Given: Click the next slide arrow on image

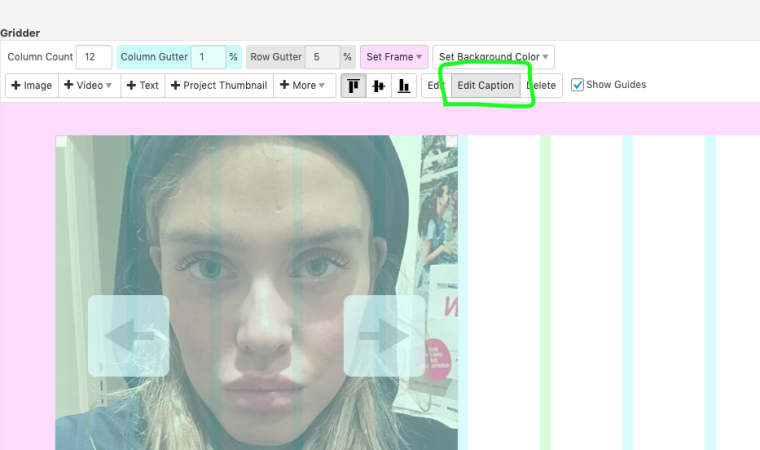Looking at the screenshot, I should click(x=384, y=336).
